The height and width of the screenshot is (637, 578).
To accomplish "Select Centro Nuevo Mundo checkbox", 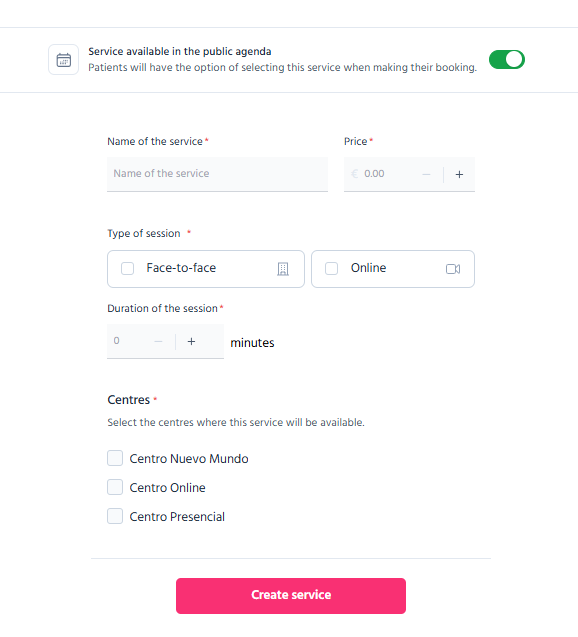I will pyautogui.click(x=115, y=458).
